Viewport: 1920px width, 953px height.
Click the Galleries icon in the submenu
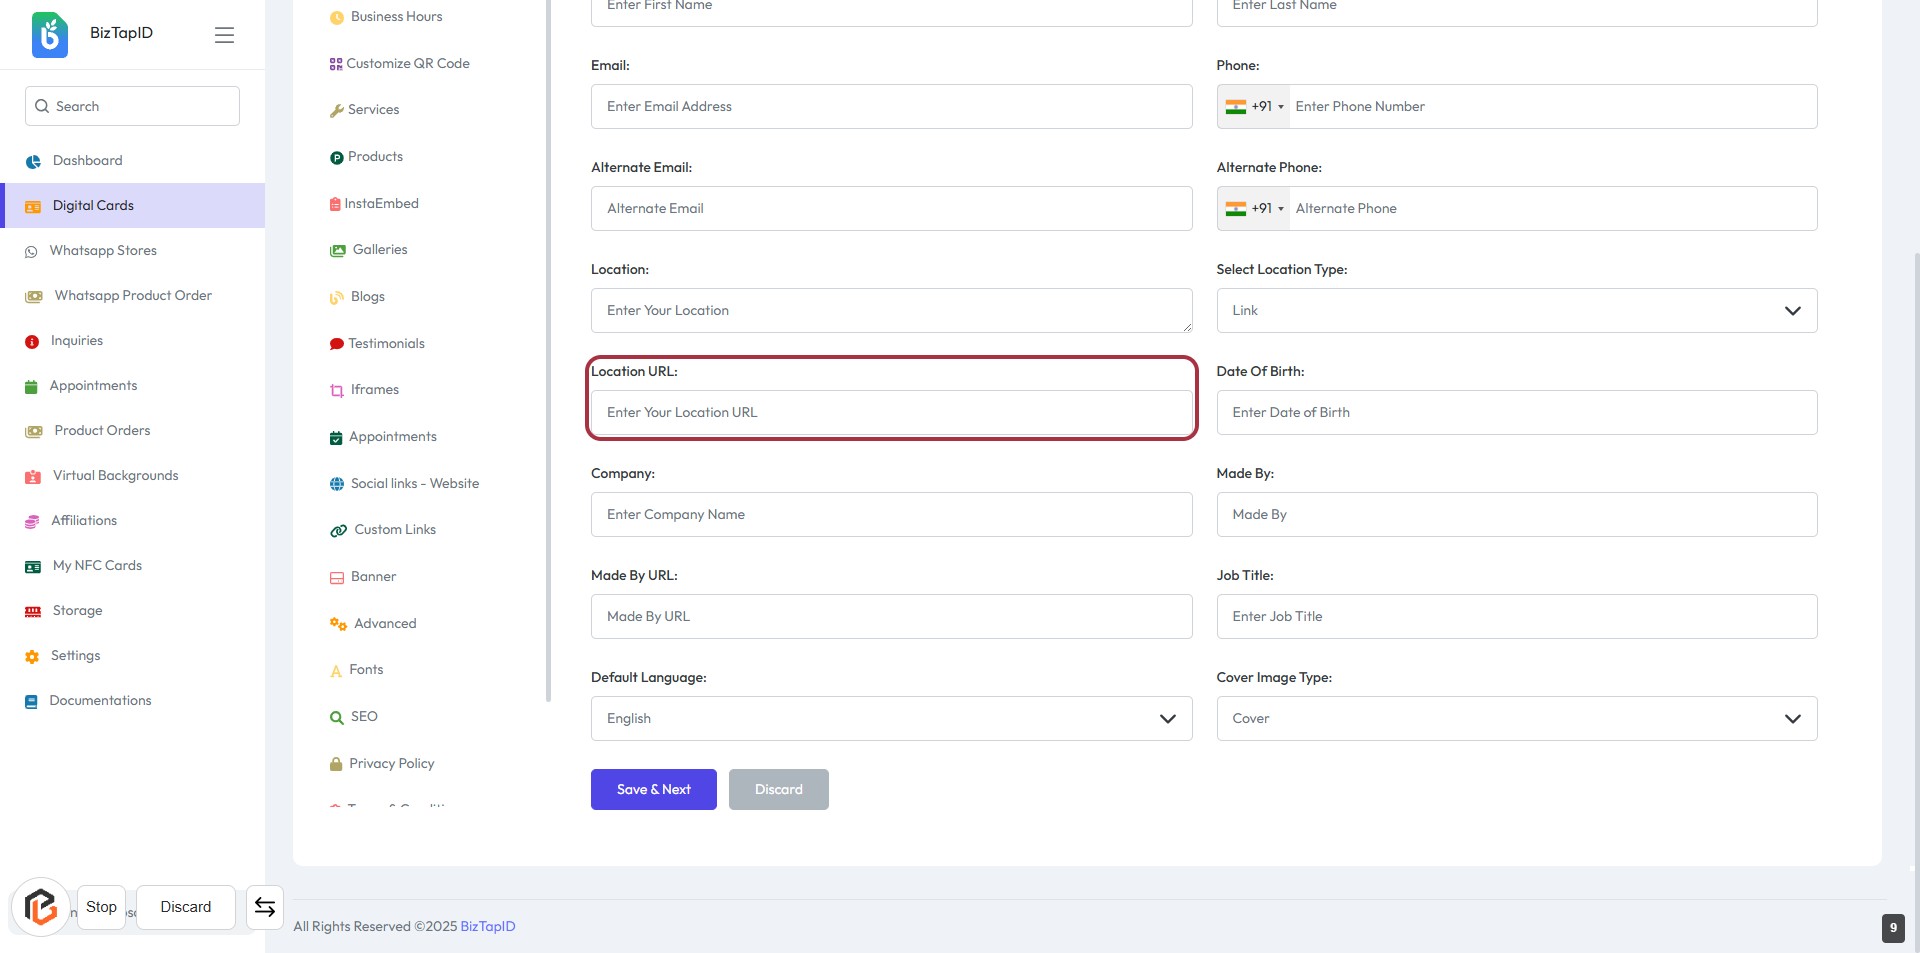point(338,251)
